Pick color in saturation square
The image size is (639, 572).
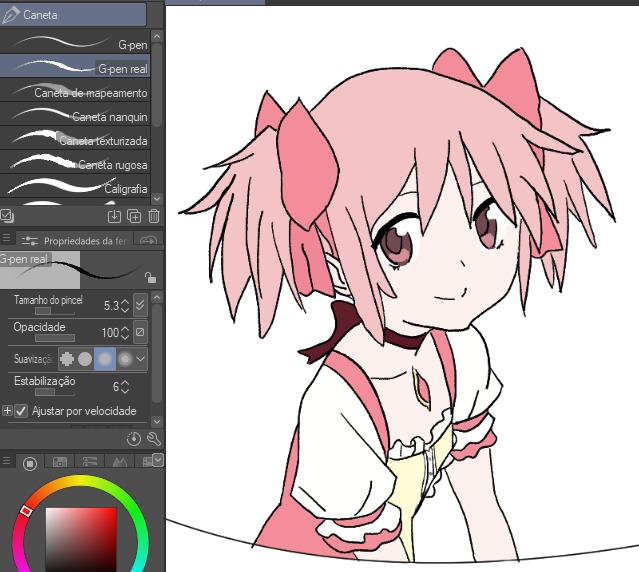pyautogui.click(x=81, y=539)
